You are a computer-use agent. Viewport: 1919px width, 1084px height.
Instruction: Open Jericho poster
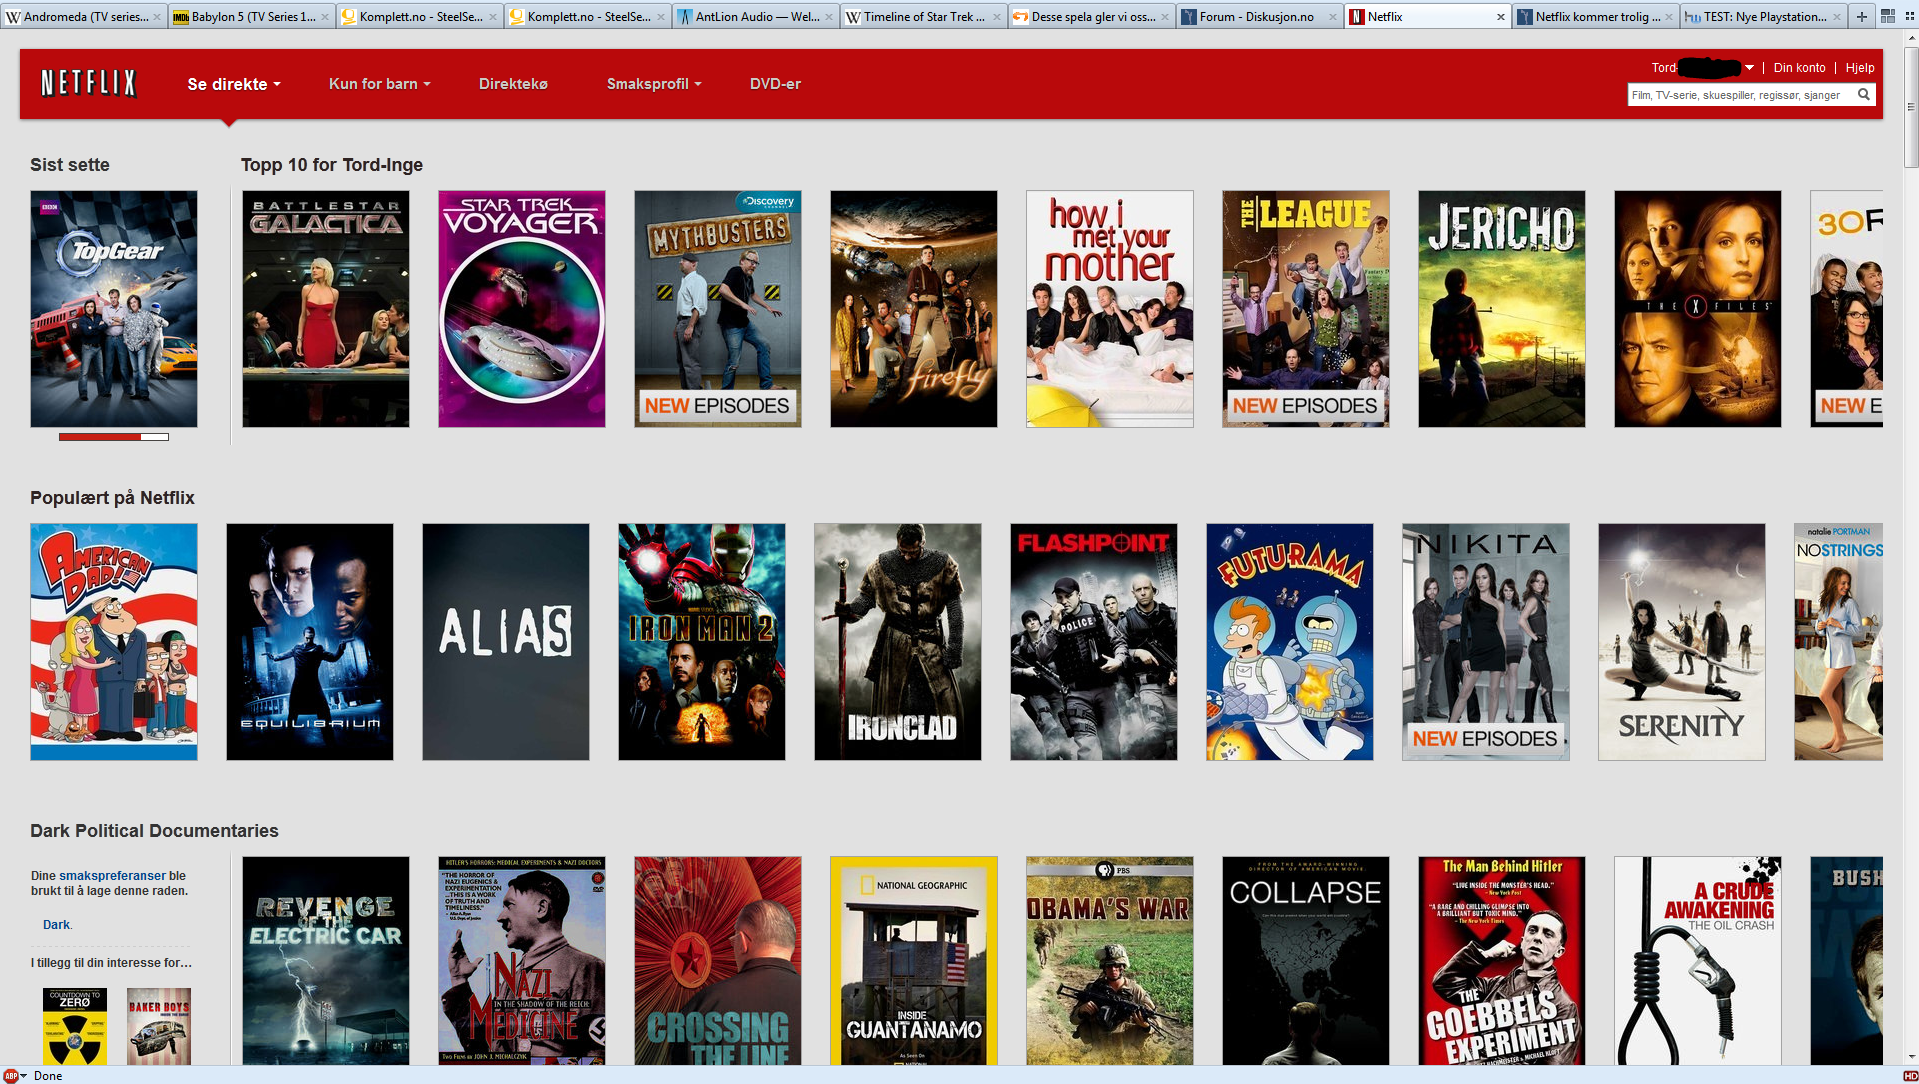tap(1502, 309)
